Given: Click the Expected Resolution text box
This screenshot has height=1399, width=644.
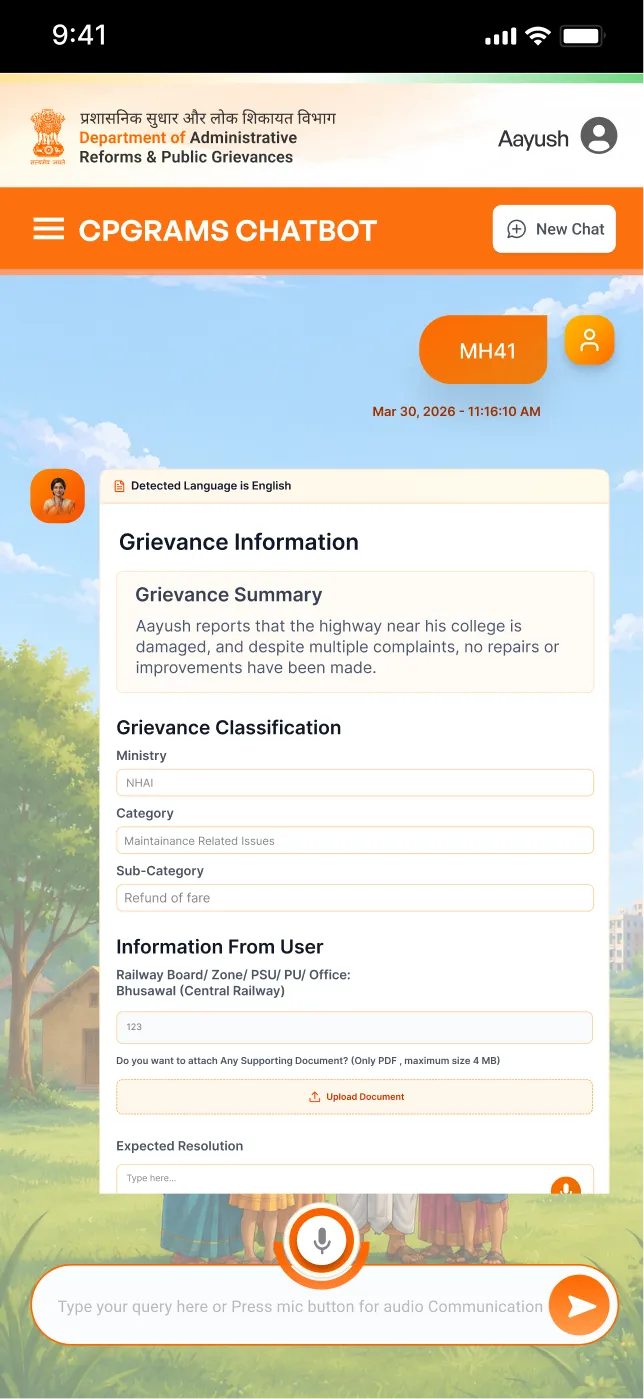Looking at the screenshot, I should point(355,1179).
